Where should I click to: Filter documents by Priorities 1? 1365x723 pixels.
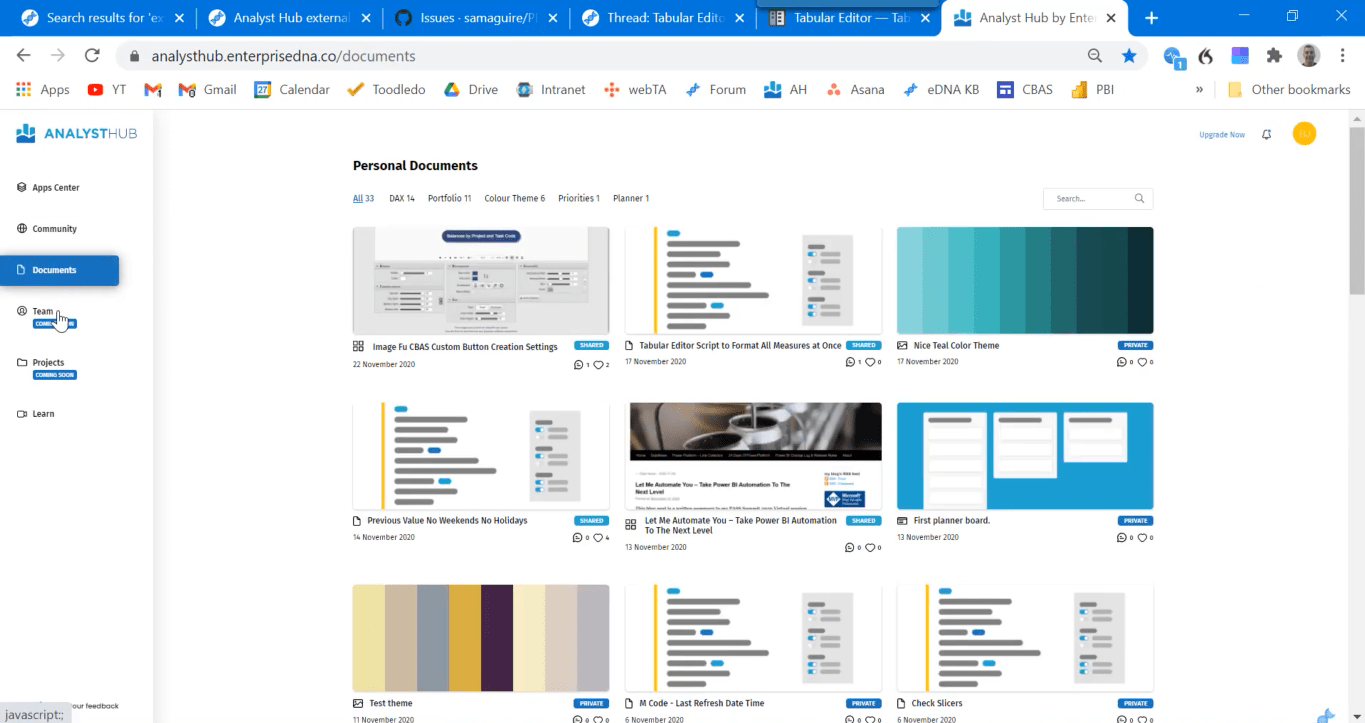(579, 198)
